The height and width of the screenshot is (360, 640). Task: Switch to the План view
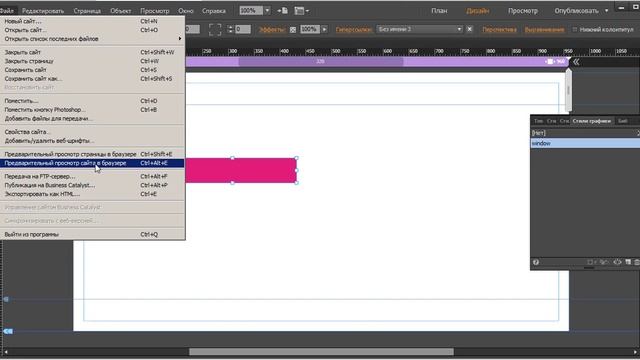click(x=439, y=11)
